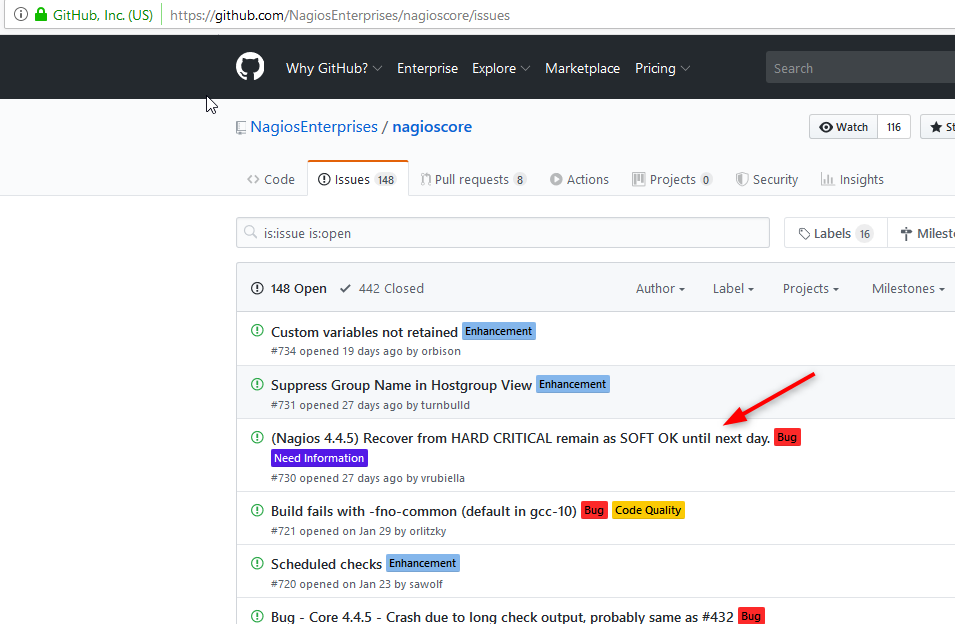Screen dimensions: 955x624
Task: Switch to the Pull requests tab
Action: coord(472,180)
